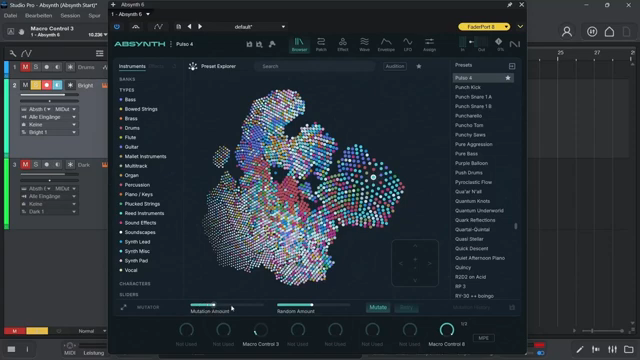Open the Dark 1 dropdown on track 3

[49, 211]
